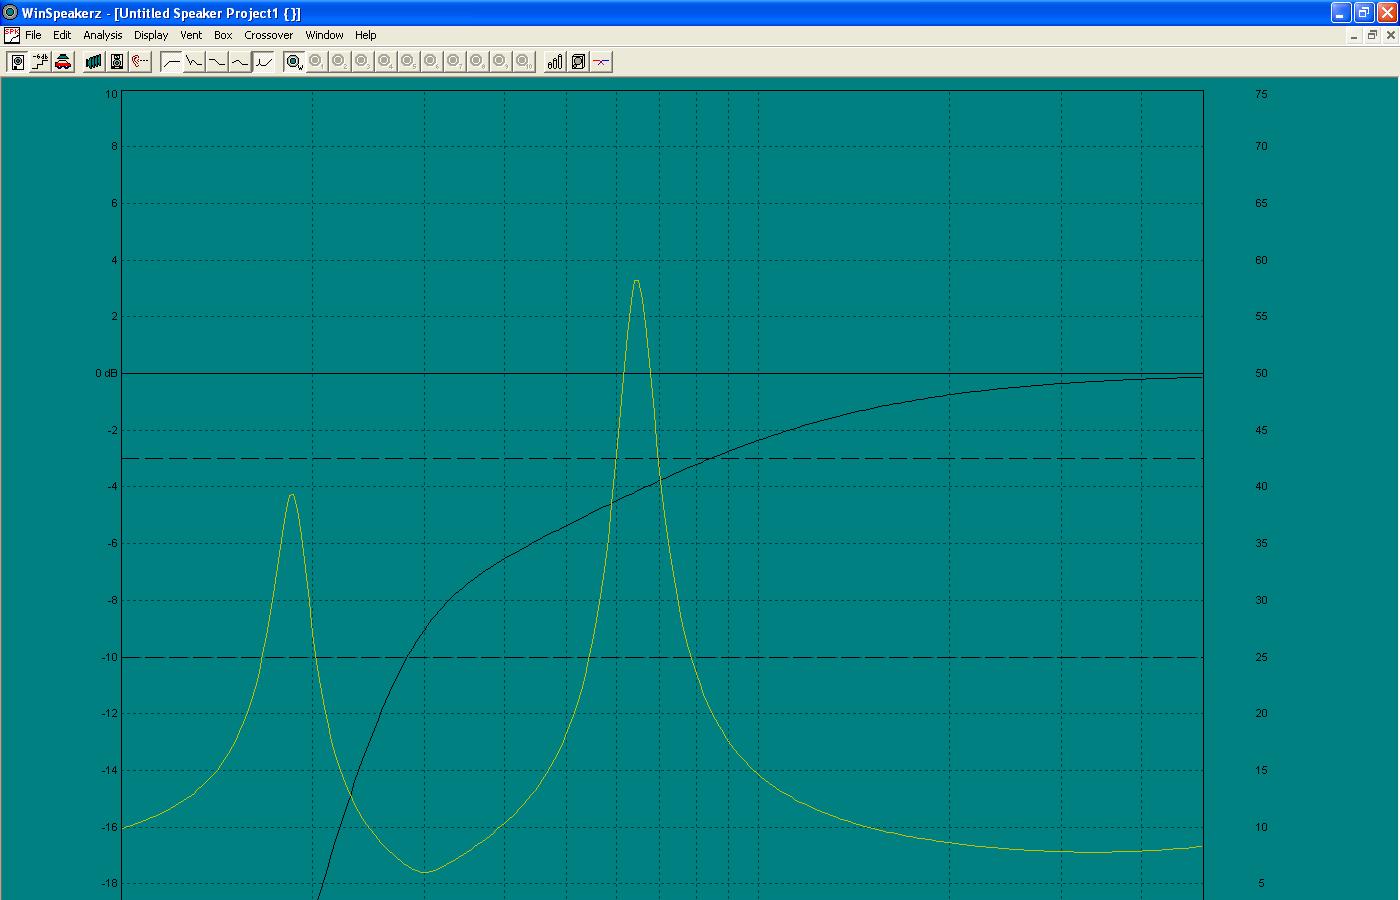Select the greyed driver number 3 button
Viewport: 1400px width, 900px height.
pyautogui.click(x=363, y=62)
